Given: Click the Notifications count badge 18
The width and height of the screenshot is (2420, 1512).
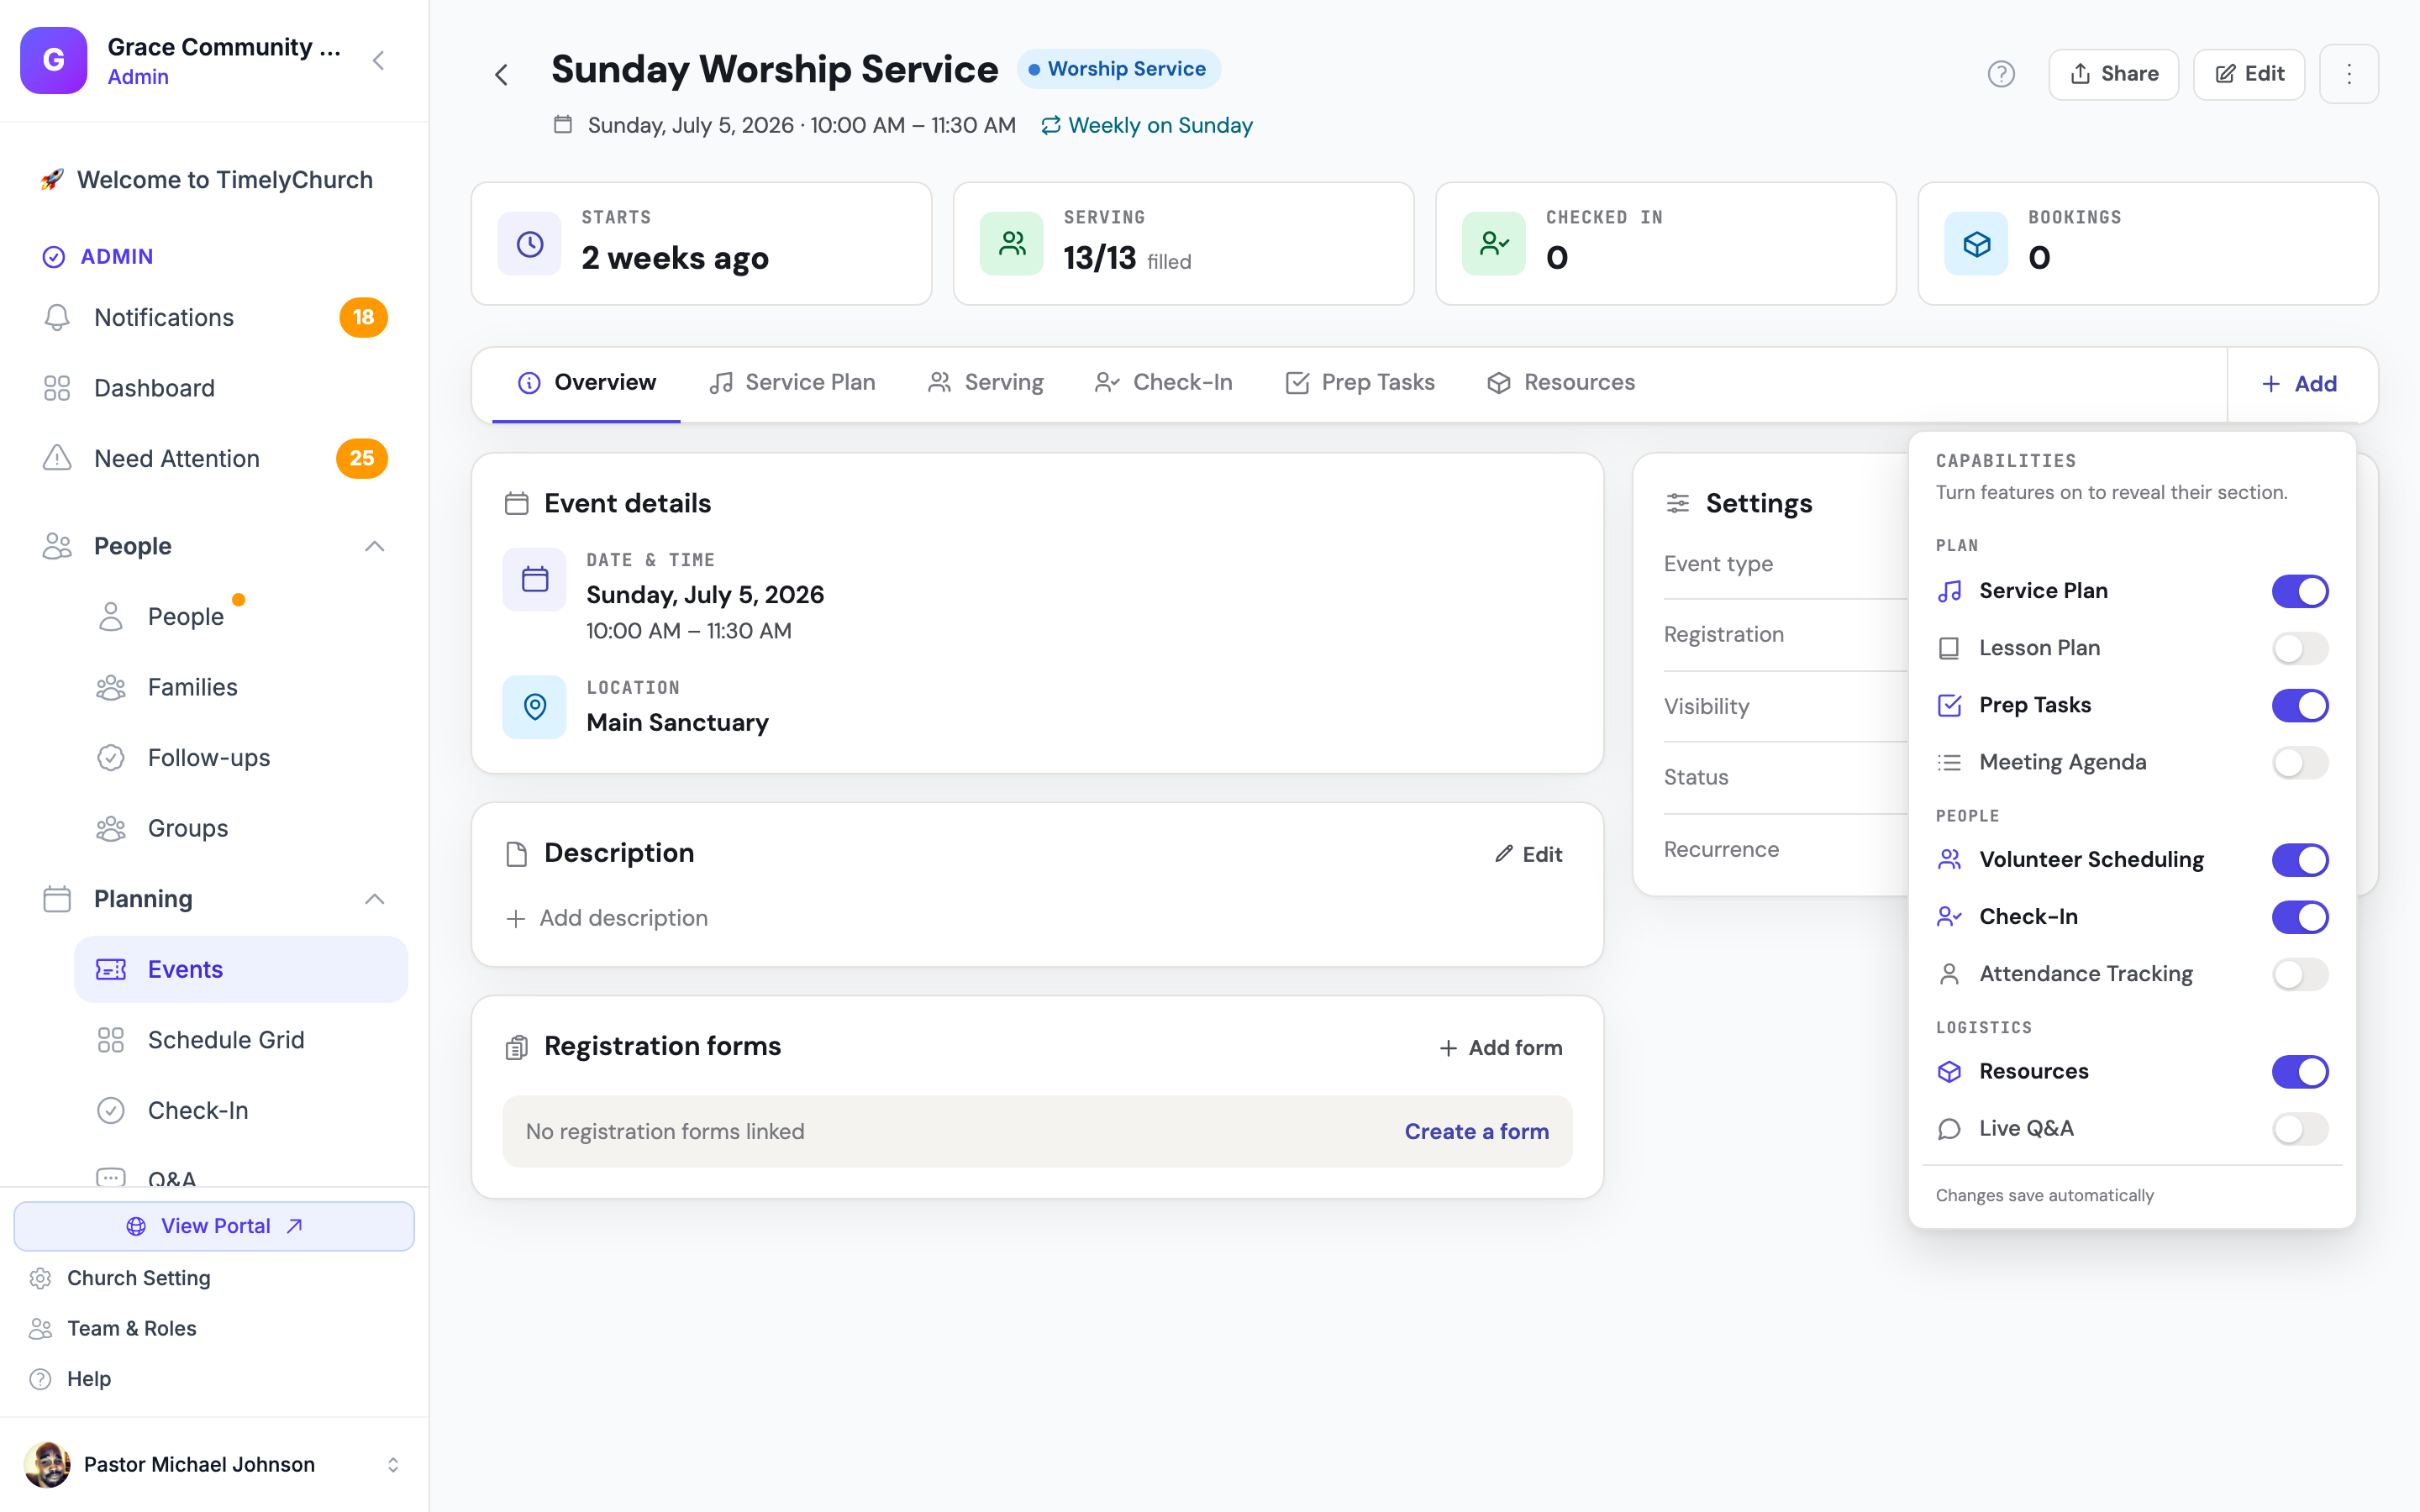Looking at the screenshot, I should click(363, 317).
